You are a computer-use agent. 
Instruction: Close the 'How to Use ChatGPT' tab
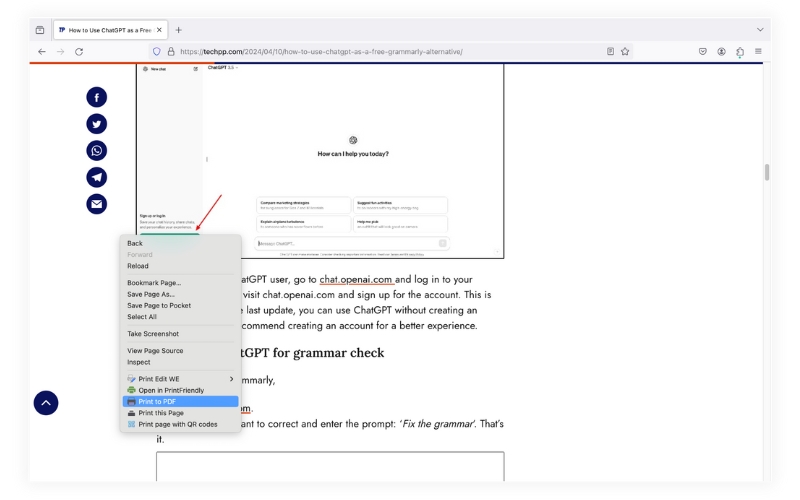(x=159, y=30)
